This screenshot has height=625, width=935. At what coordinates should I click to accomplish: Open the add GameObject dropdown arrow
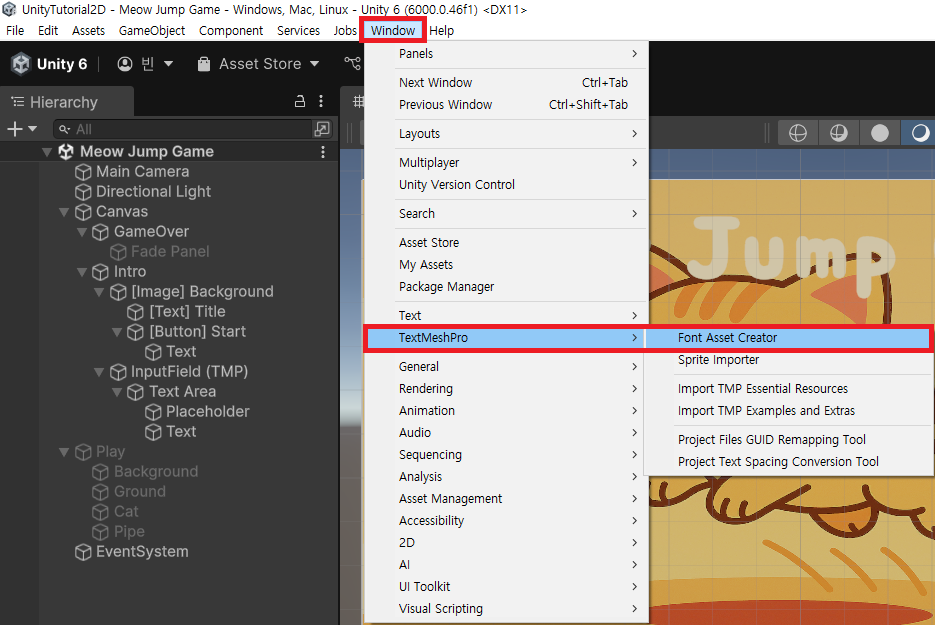[x=32, y=129]
